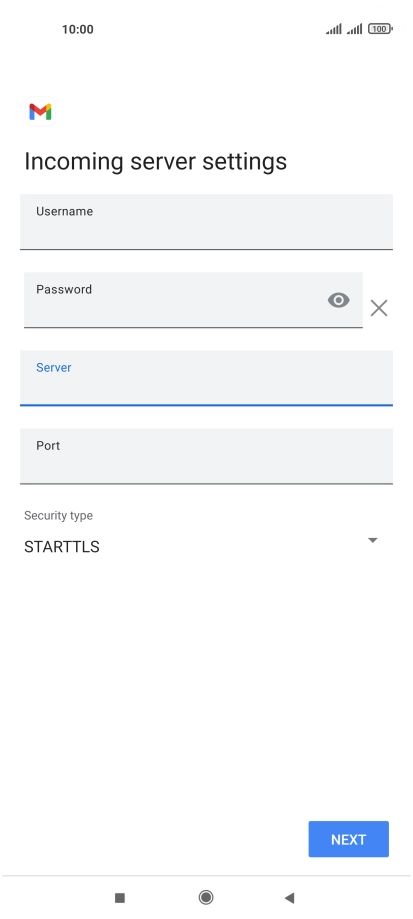Tap the blue Server field label
This screenshot has height=919, width=413.
pyautogui.click(x=54, y=367)
